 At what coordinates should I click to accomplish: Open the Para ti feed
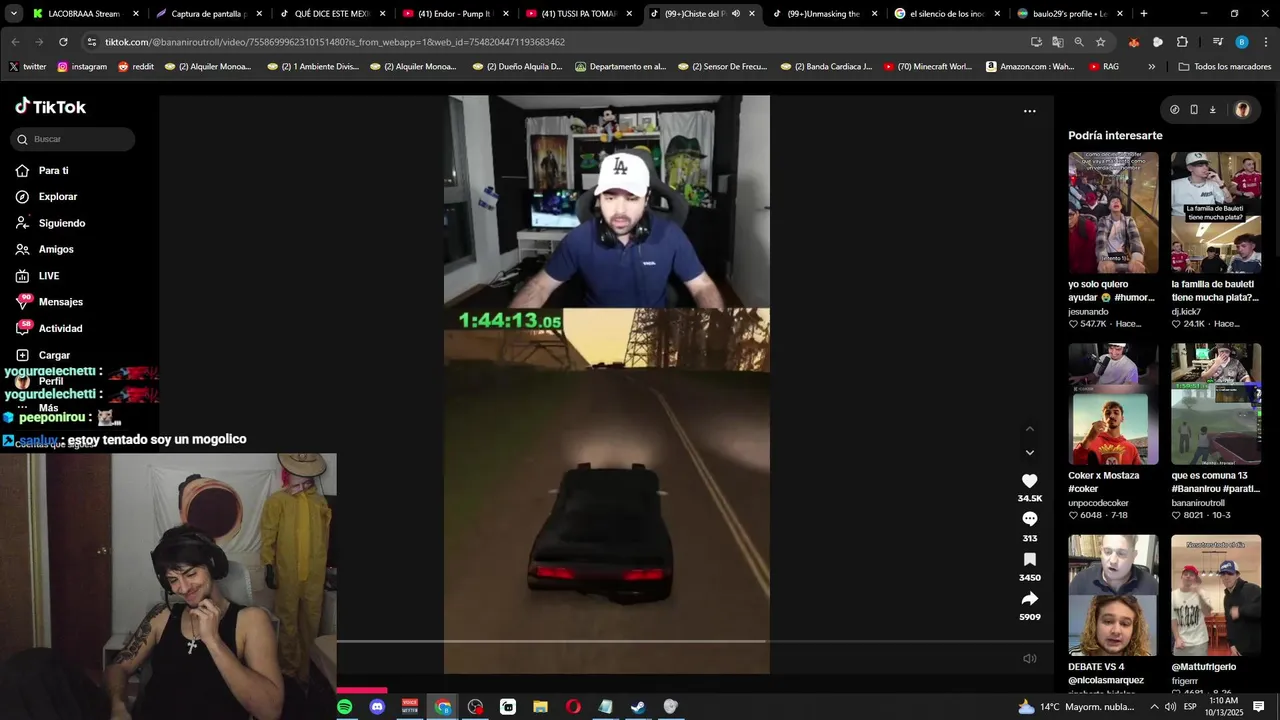pos(44,171)
